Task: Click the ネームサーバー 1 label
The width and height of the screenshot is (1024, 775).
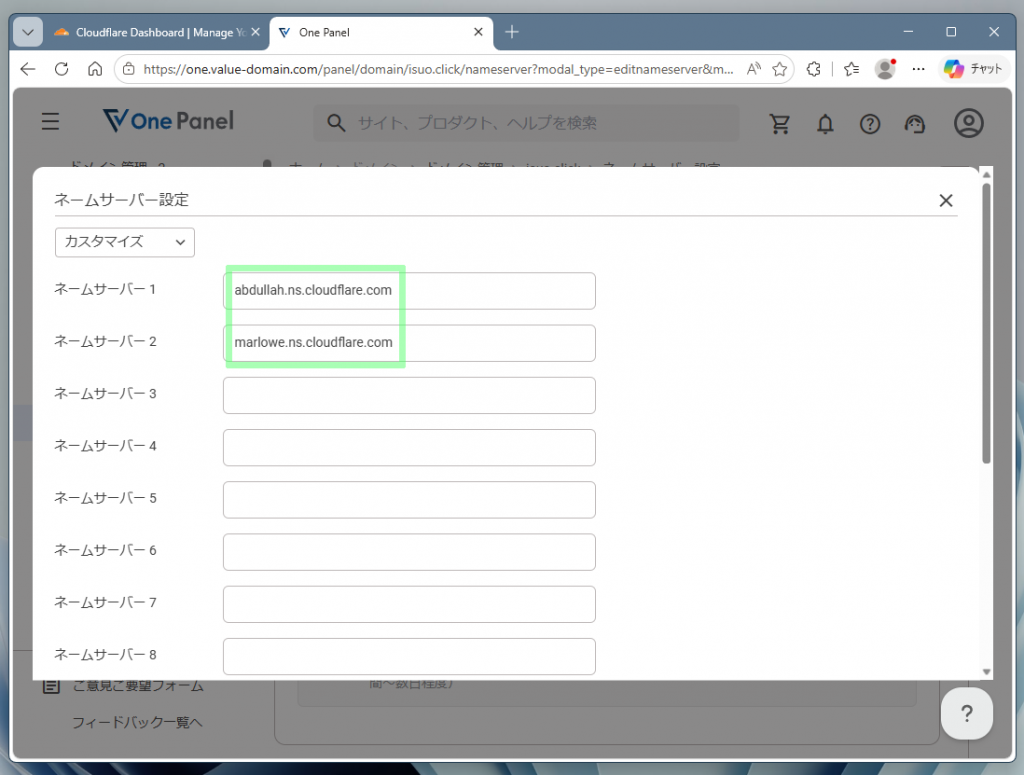Action: click(x=104, y=289)
